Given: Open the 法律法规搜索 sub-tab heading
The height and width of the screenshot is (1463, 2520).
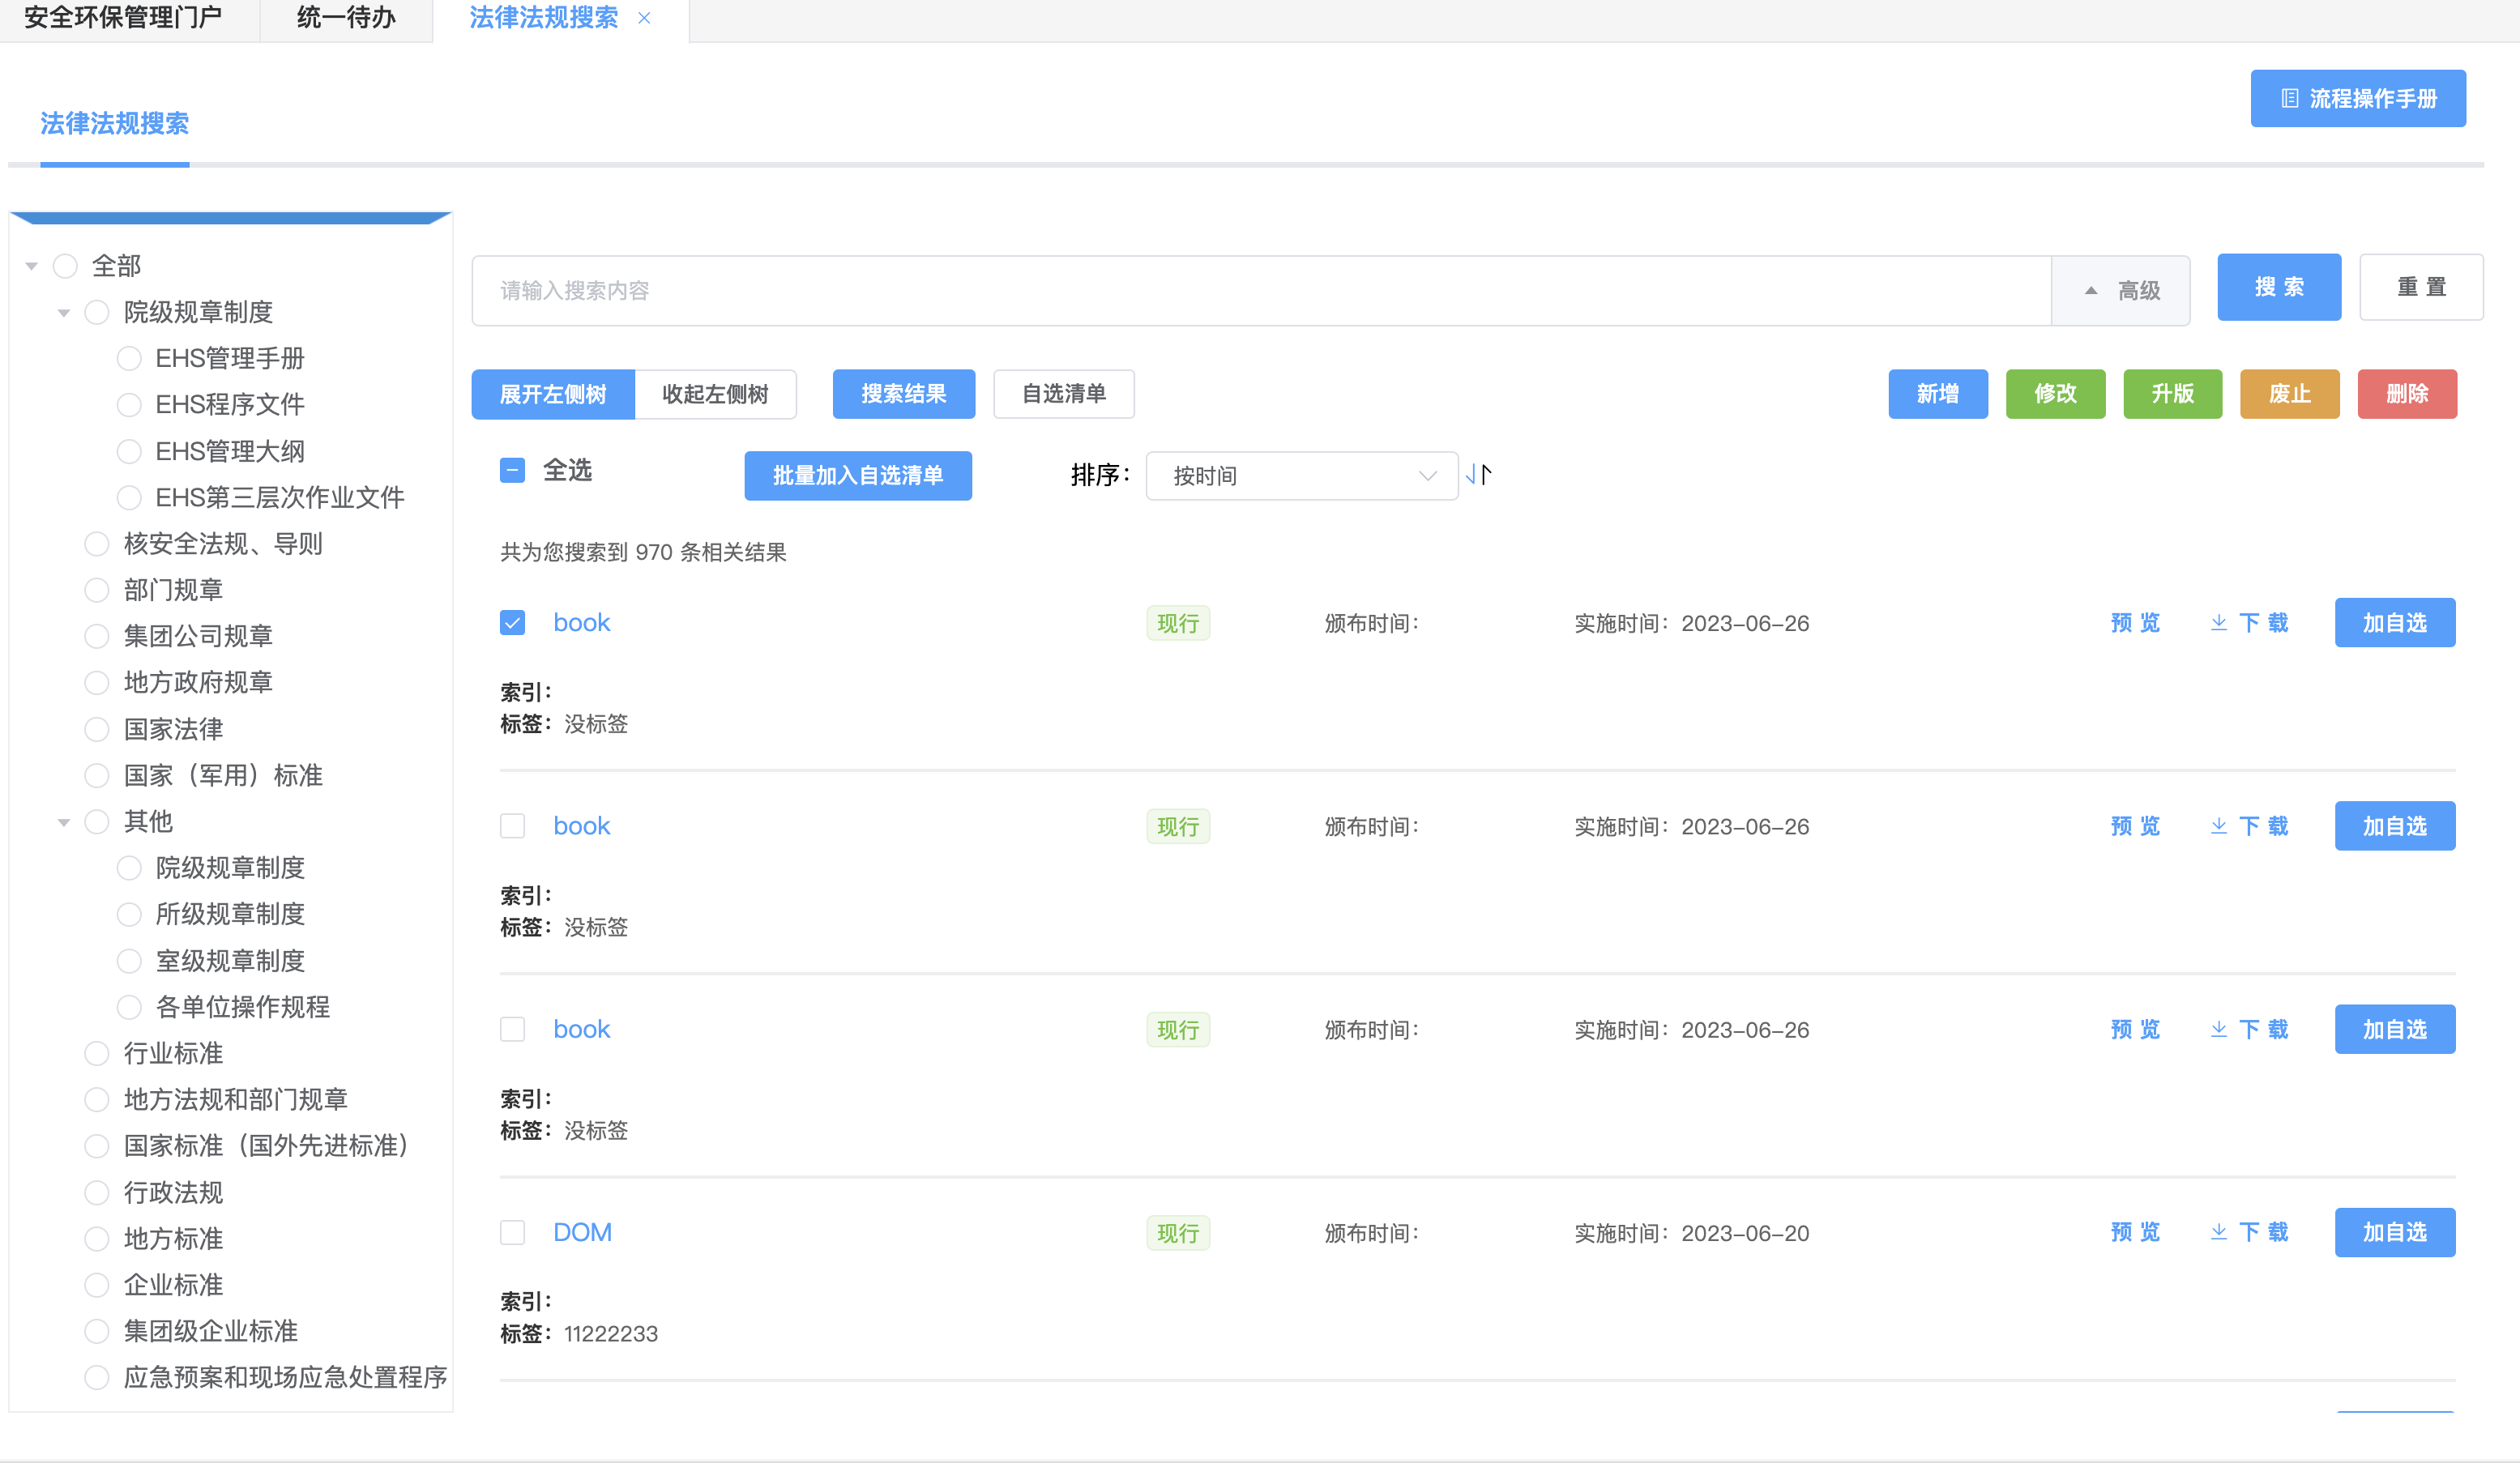Looking at the screenshot, I should click(114, 124).
